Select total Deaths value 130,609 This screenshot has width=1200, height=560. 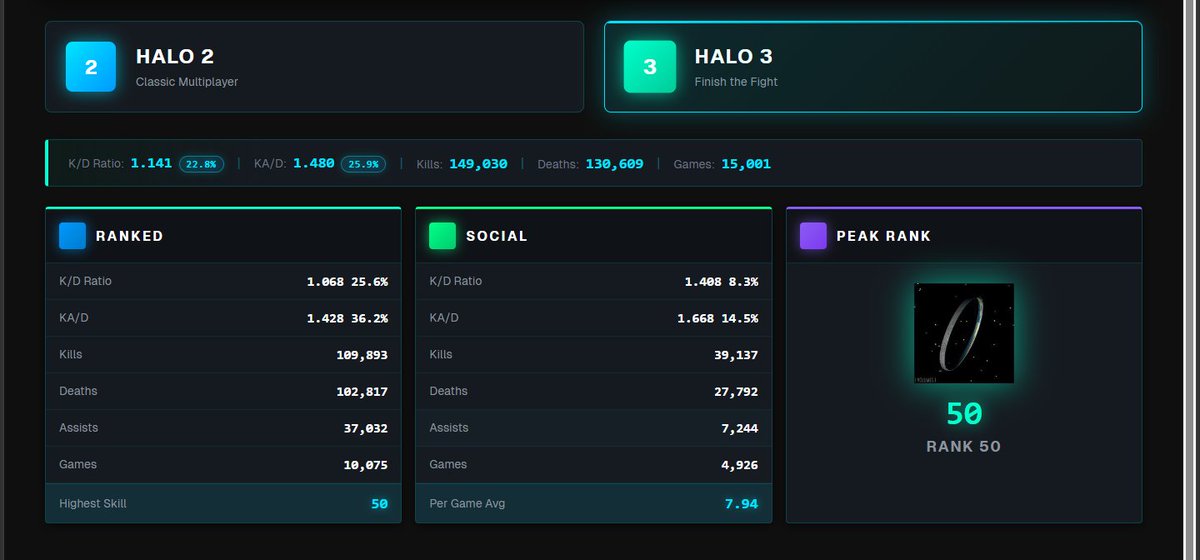click(x=614, y=164)
